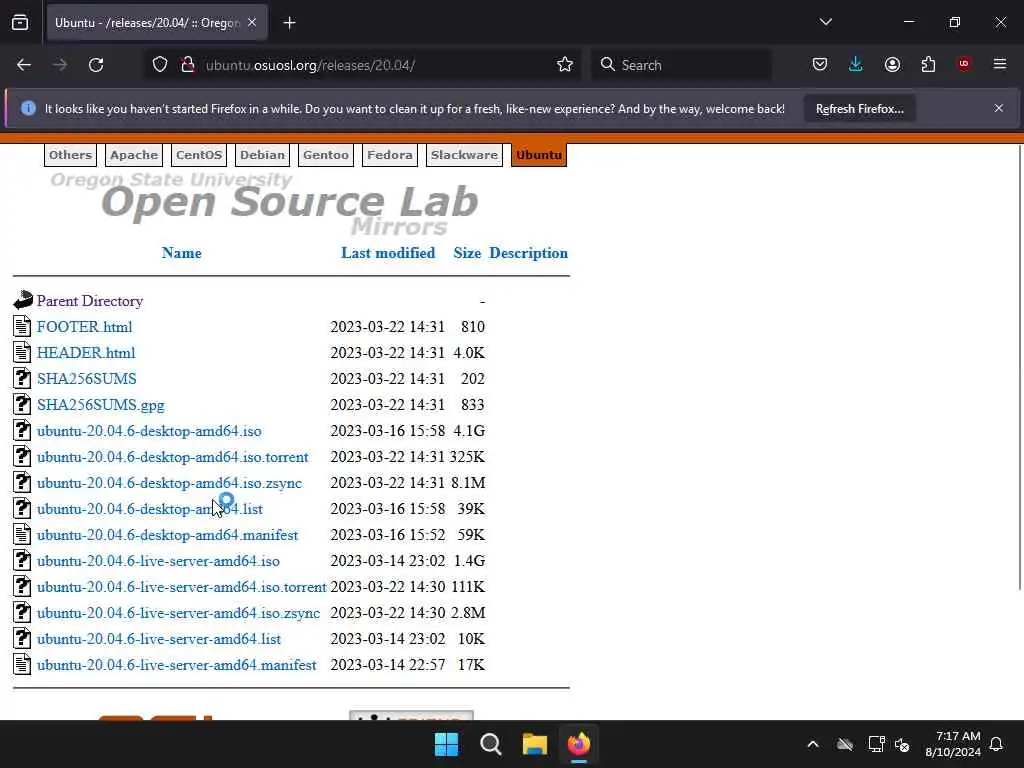
Task: Open FOOTER.html file link
Action: pos(84,327)
